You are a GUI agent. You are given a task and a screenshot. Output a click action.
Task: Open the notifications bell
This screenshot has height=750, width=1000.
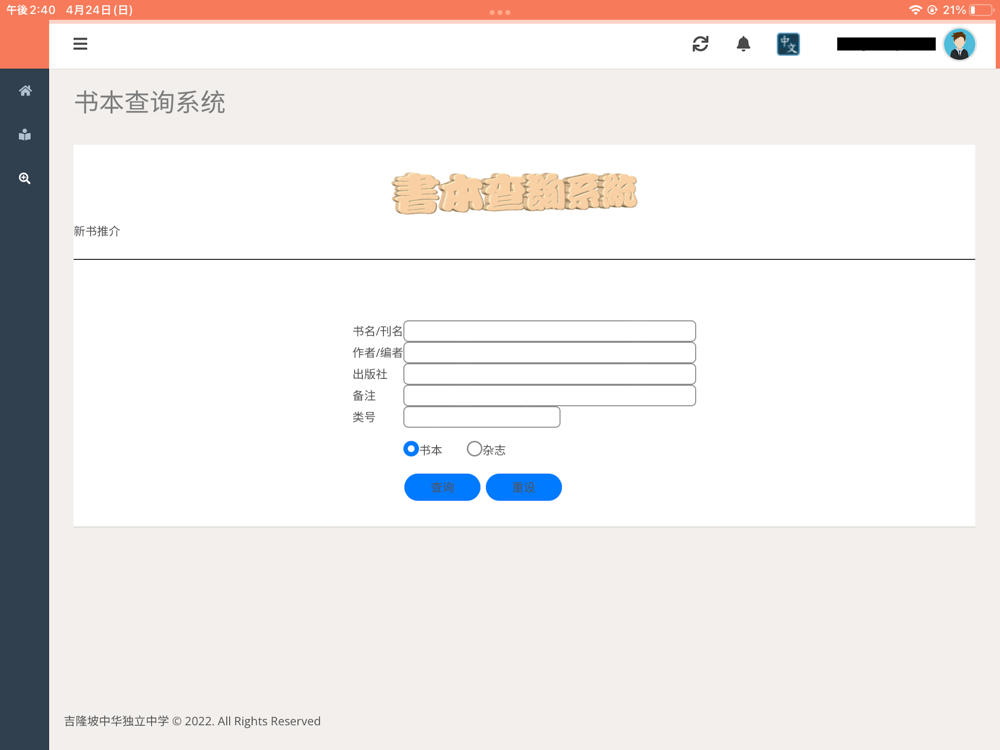(x=743, y=44)
